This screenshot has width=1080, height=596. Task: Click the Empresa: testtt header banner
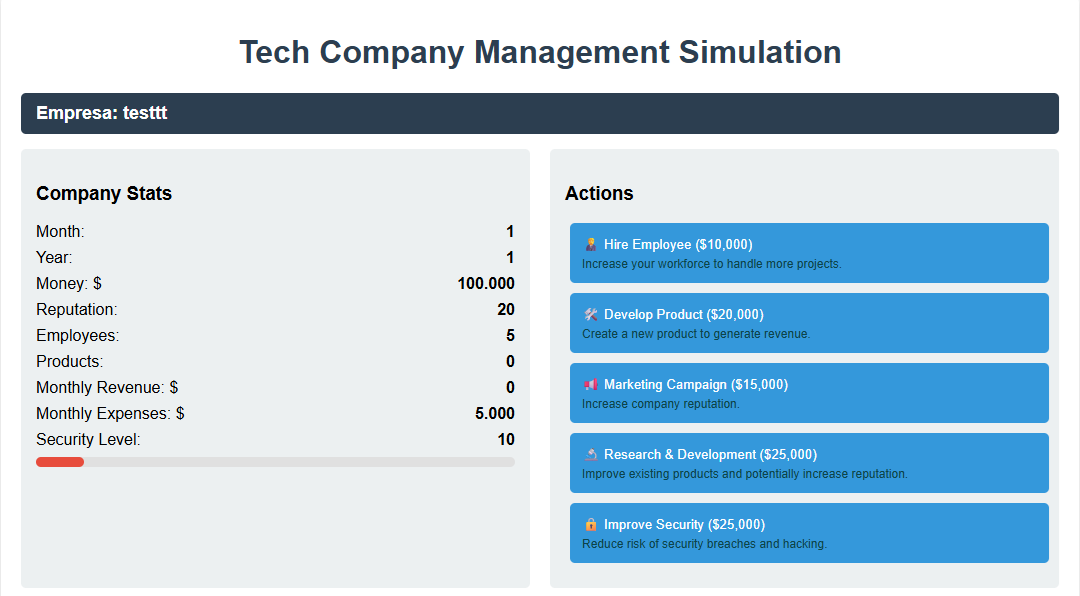click(x=540, y=113)
